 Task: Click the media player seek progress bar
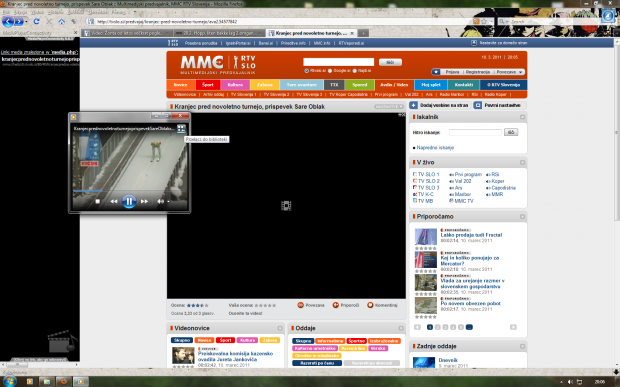pos(129,191)
